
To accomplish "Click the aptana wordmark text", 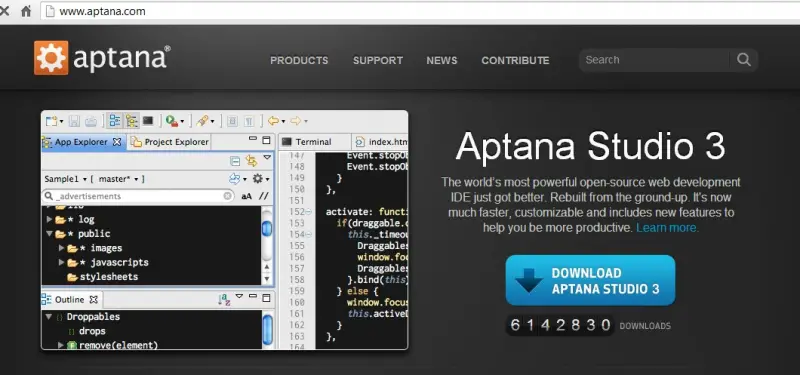I will tap(121, 58).
